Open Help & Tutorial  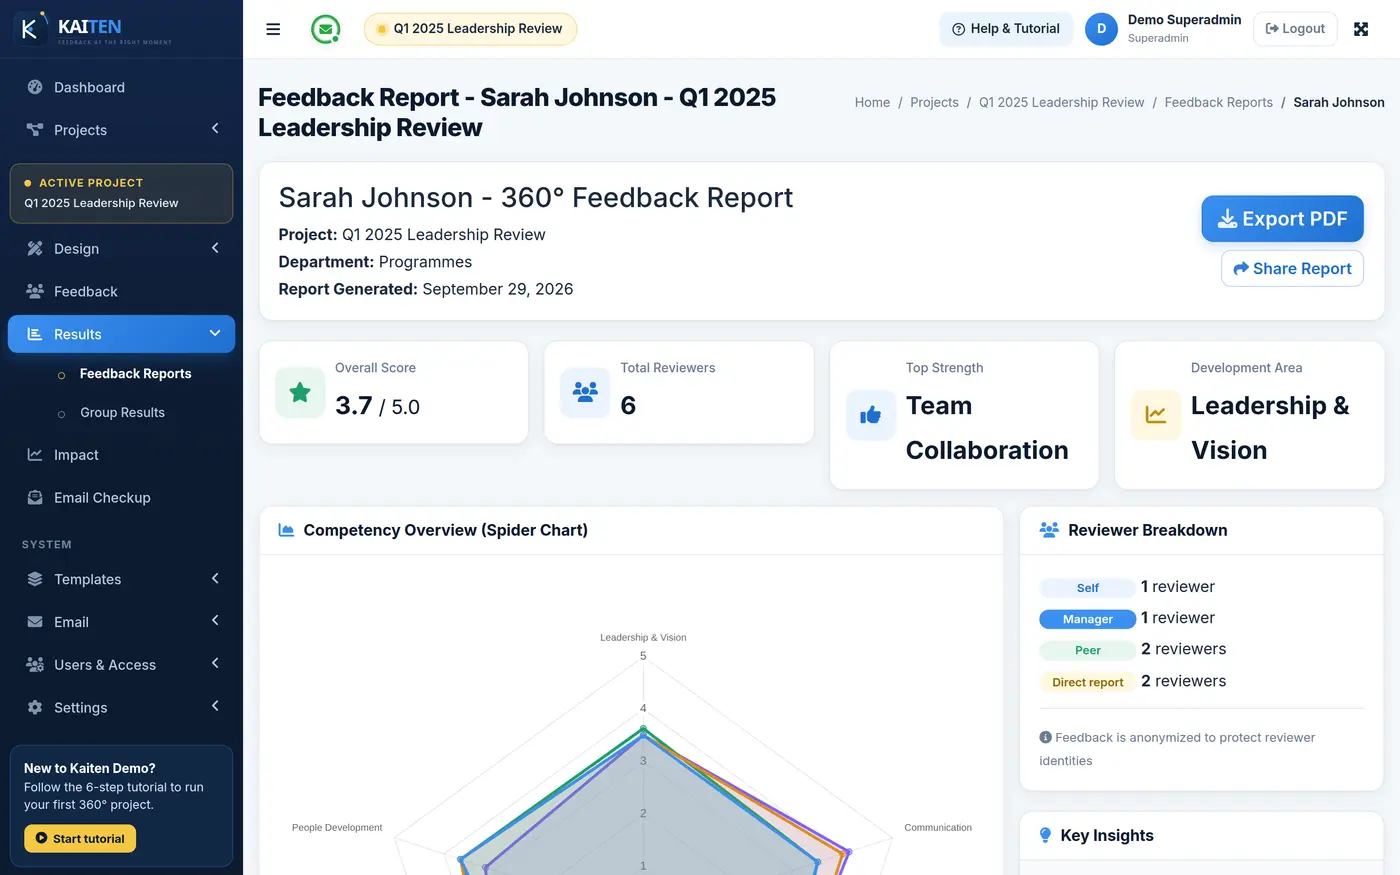[1006, 29]
